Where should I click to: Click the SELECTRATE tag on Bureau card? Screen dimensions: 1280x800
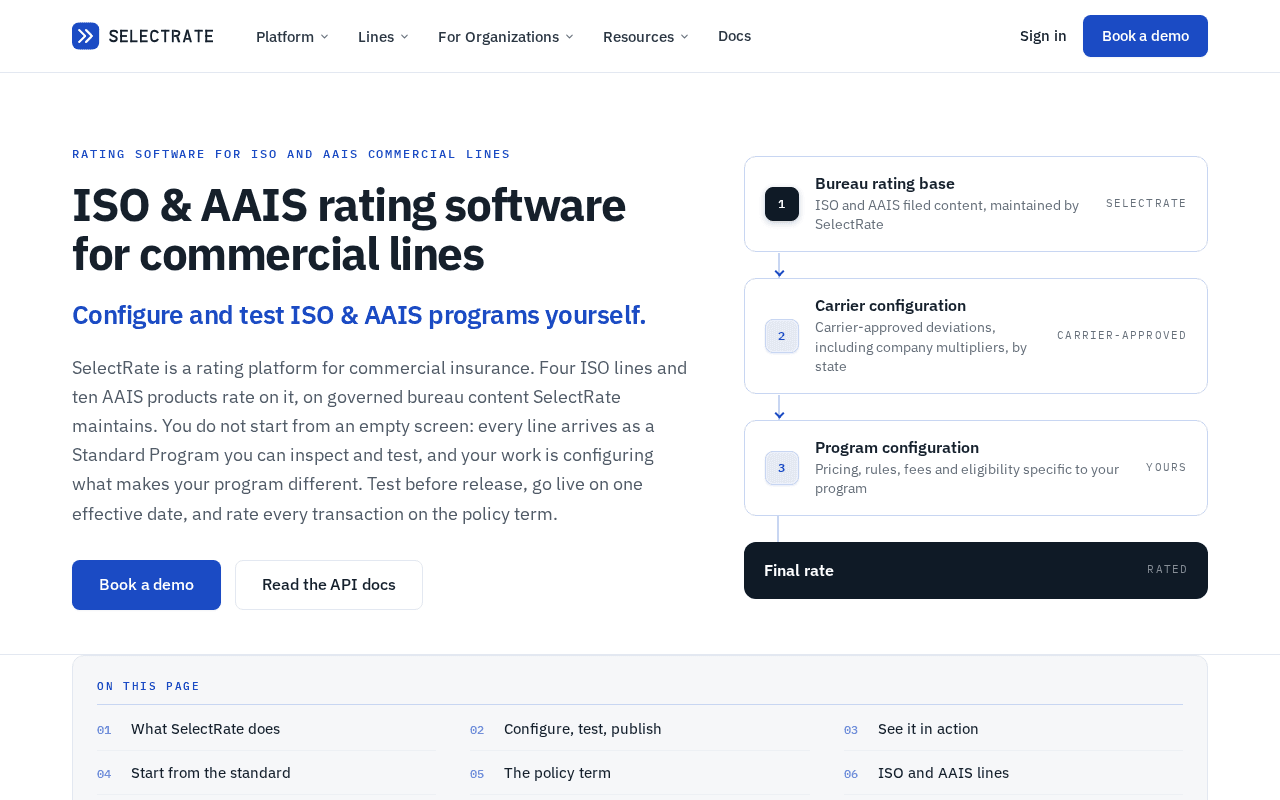pos(1146,204)
